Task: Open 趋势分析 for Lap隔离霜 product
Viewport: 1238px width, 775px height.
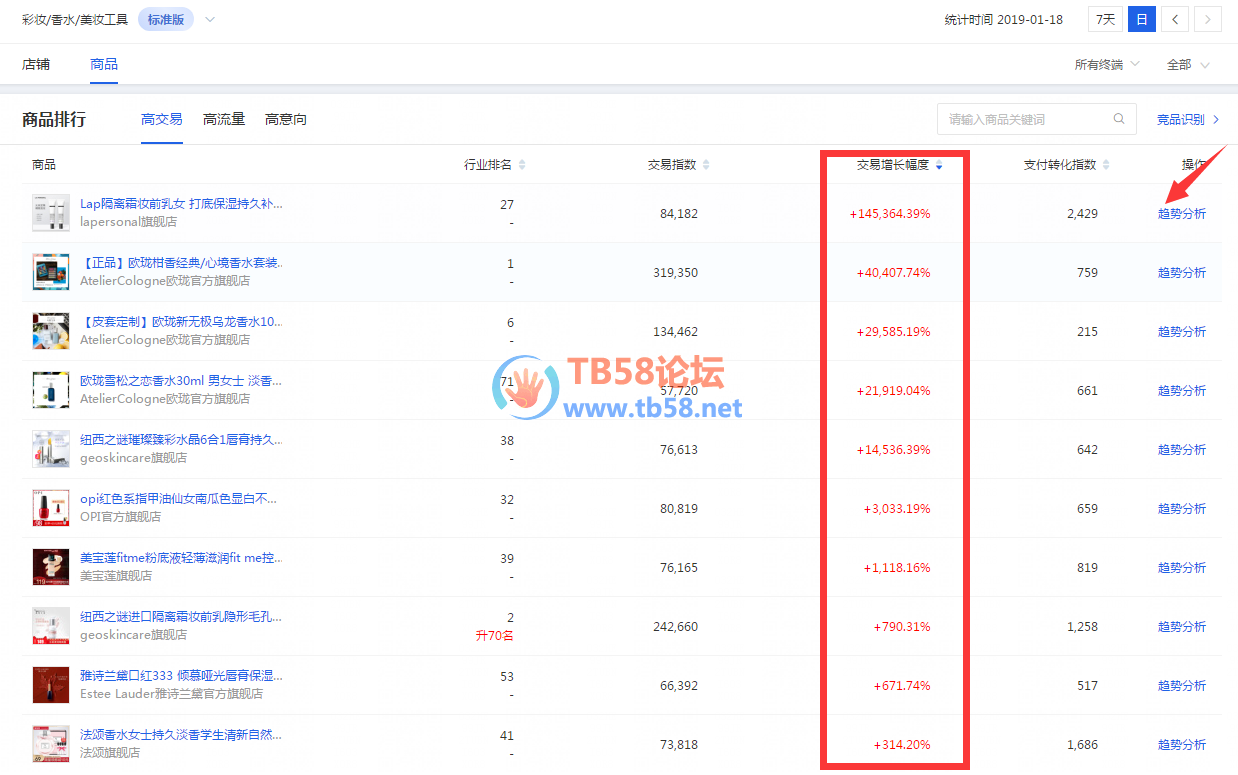Action: pyautogui.click(x=1181, y=213)
